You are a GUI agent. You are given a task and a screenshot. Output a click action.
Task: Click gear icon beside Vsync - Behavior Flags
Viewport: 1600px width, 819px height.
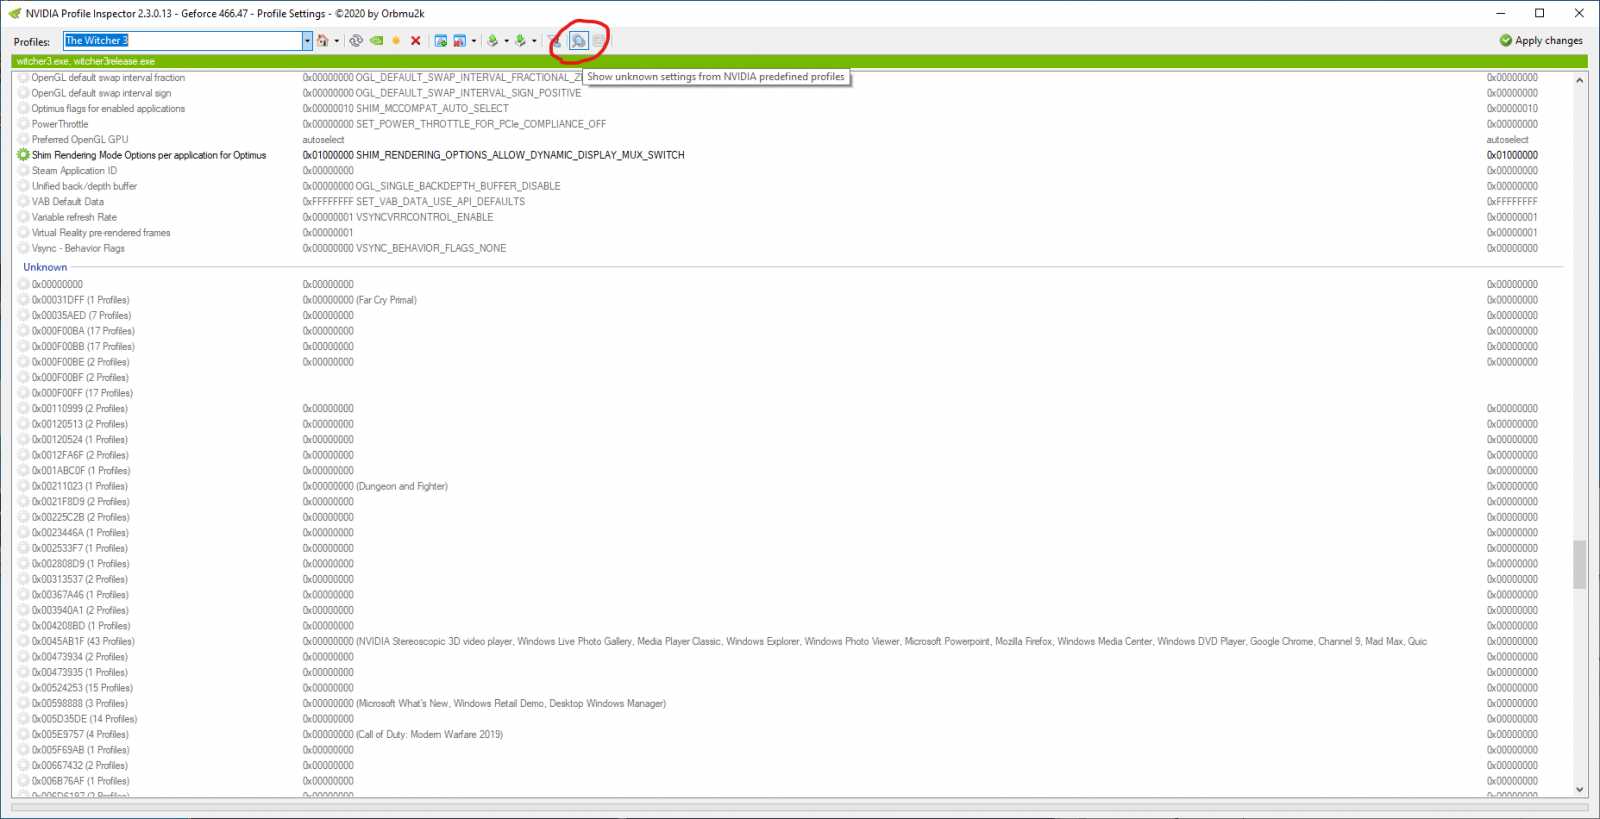coord(23,248)
